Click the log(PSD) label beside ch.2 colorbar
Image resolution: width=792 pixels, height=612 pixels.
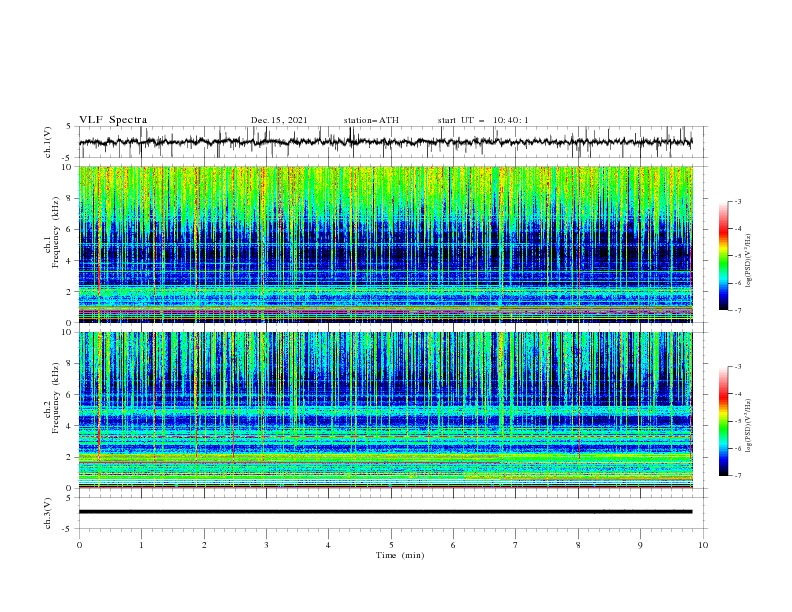(x=749, y=426)
